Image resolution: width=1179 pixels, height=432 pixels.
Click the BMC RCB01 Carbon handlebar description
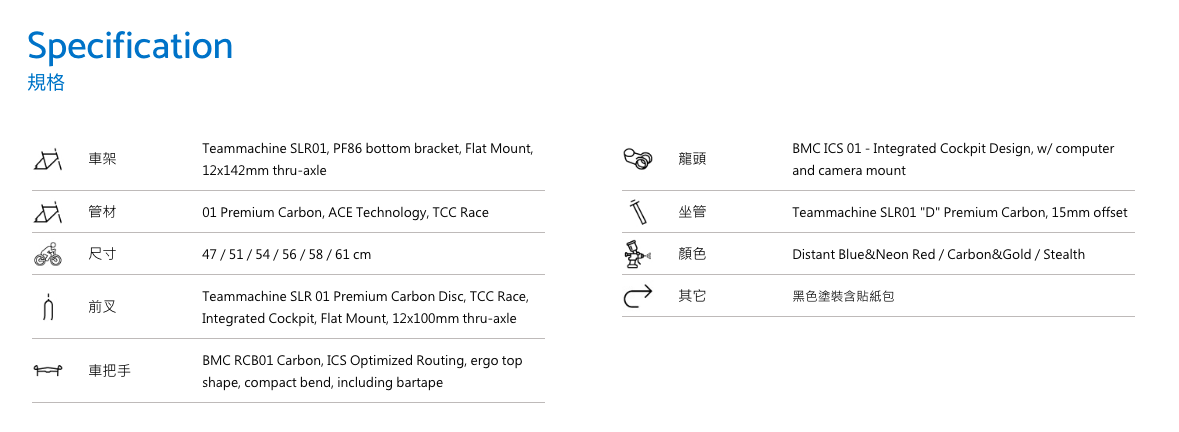click(362, 371)
